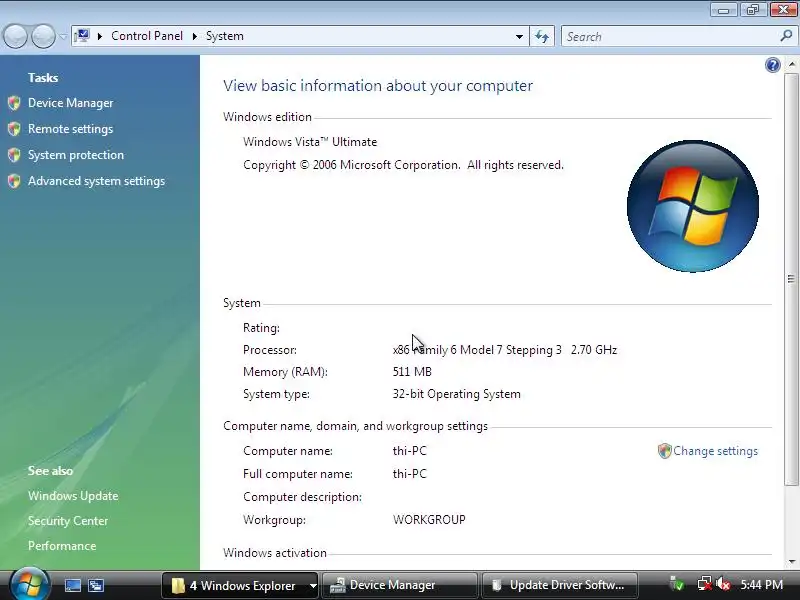Click the Windows Vista logo image
The width and height of the screenshot is (800, 600).
(x=693, y=206)
